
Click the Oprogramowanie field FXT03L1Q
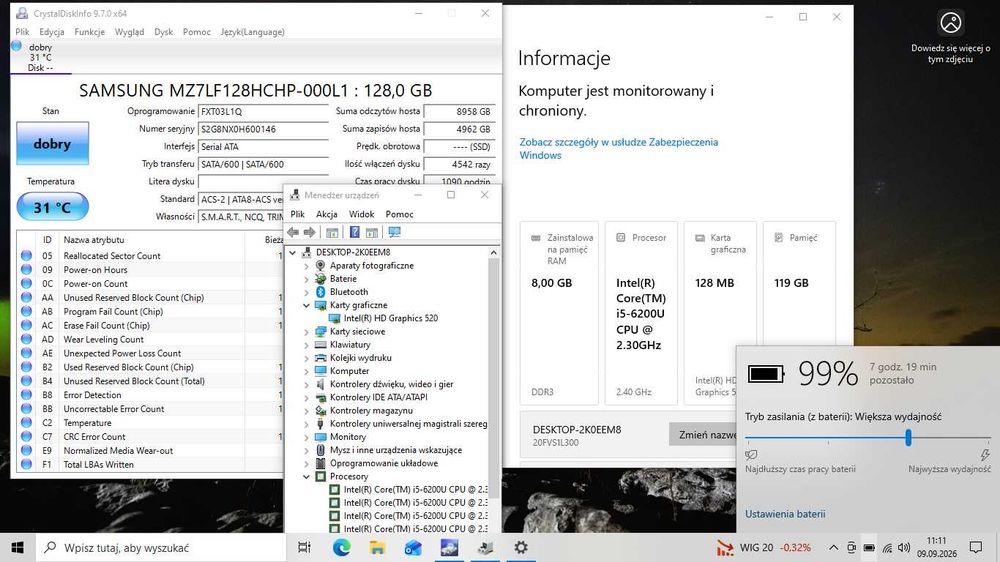click(x=263, y=111)
